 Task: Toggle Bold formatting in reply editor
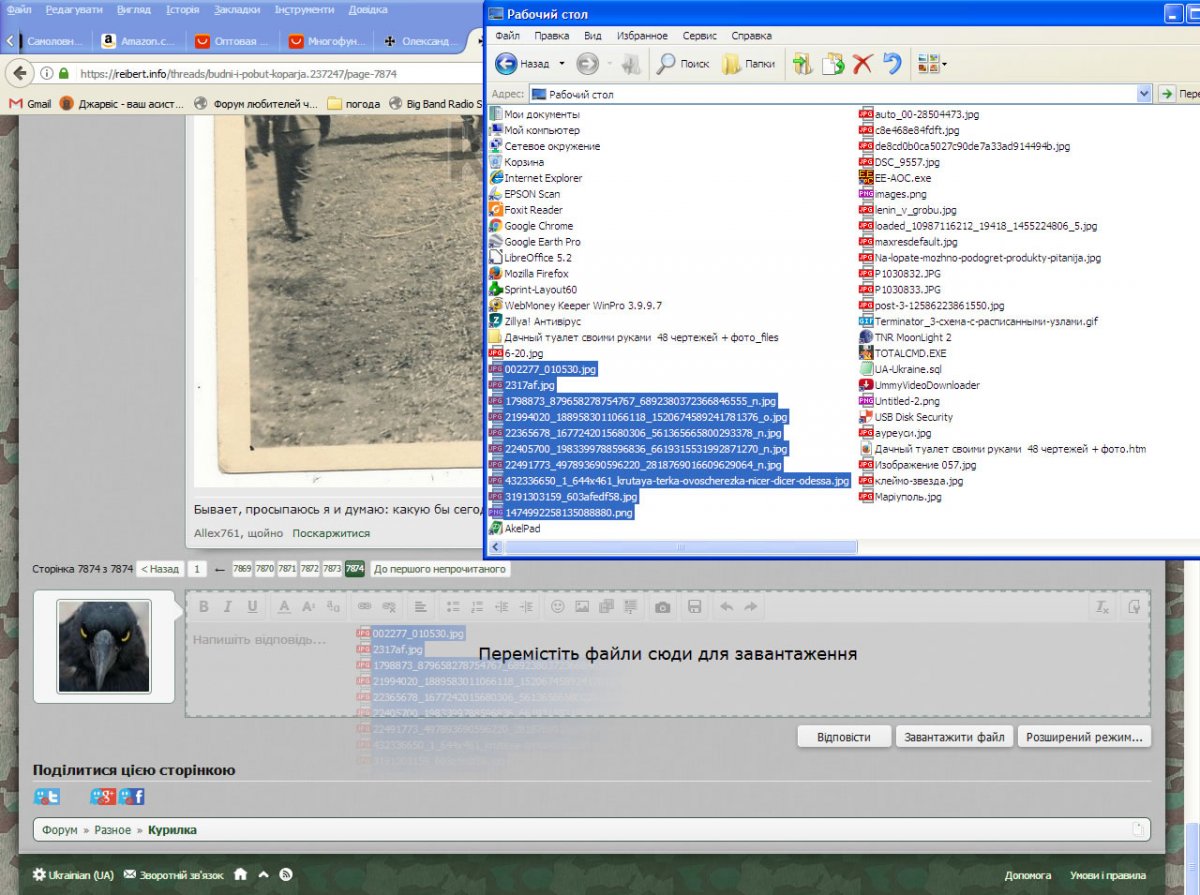point(203,607)
